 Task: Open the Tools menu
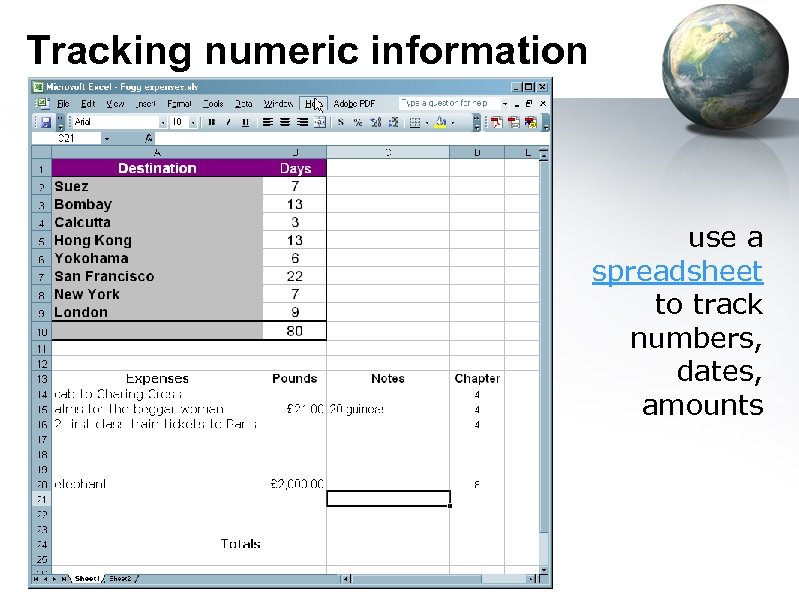(213, 104)
